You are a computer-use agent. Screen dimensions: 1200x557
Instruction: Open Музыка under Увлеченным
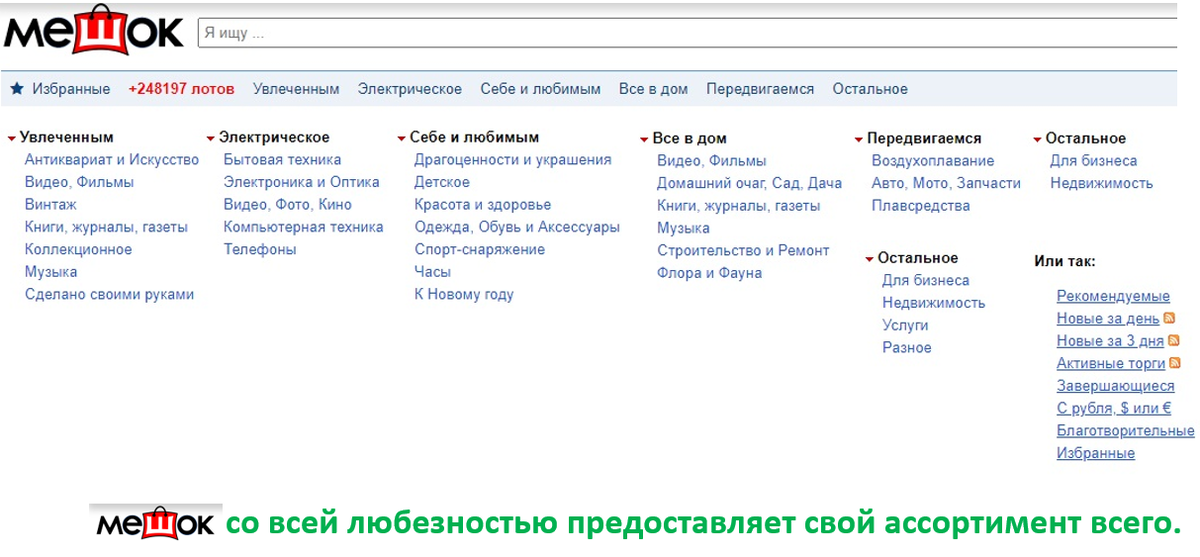(51, 272)
